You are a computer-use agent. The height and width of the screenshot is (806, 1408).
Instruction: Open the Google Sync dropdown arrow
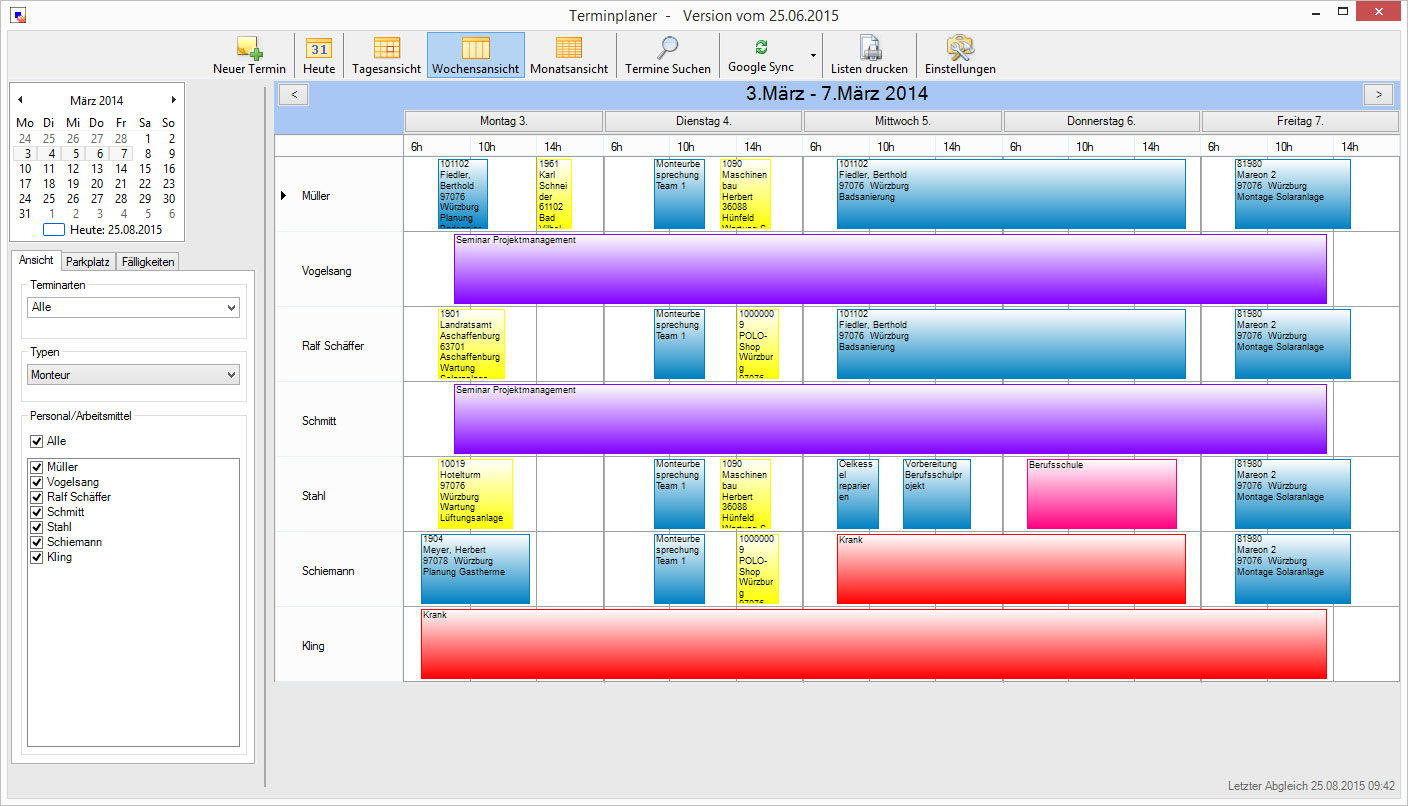(813, 55)
